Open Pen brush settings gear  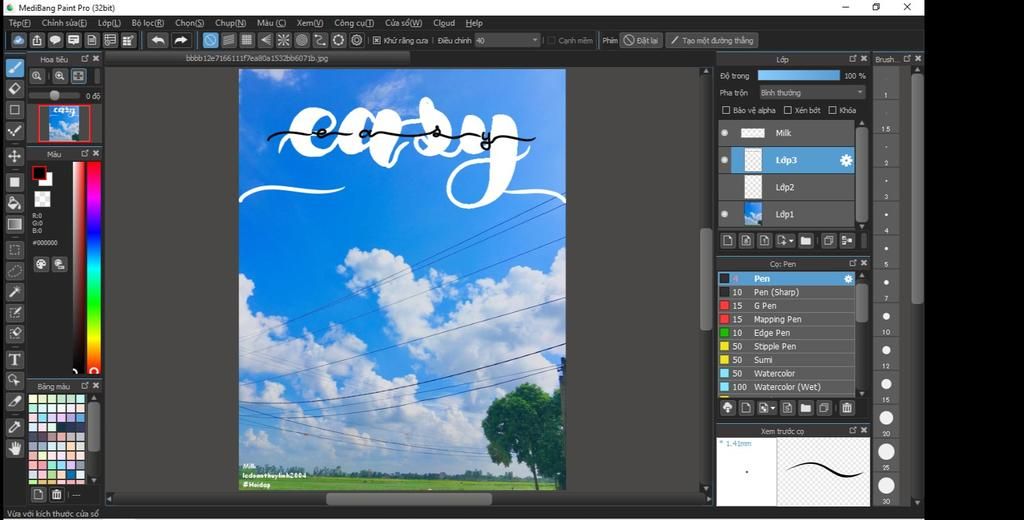coord(848,279)
